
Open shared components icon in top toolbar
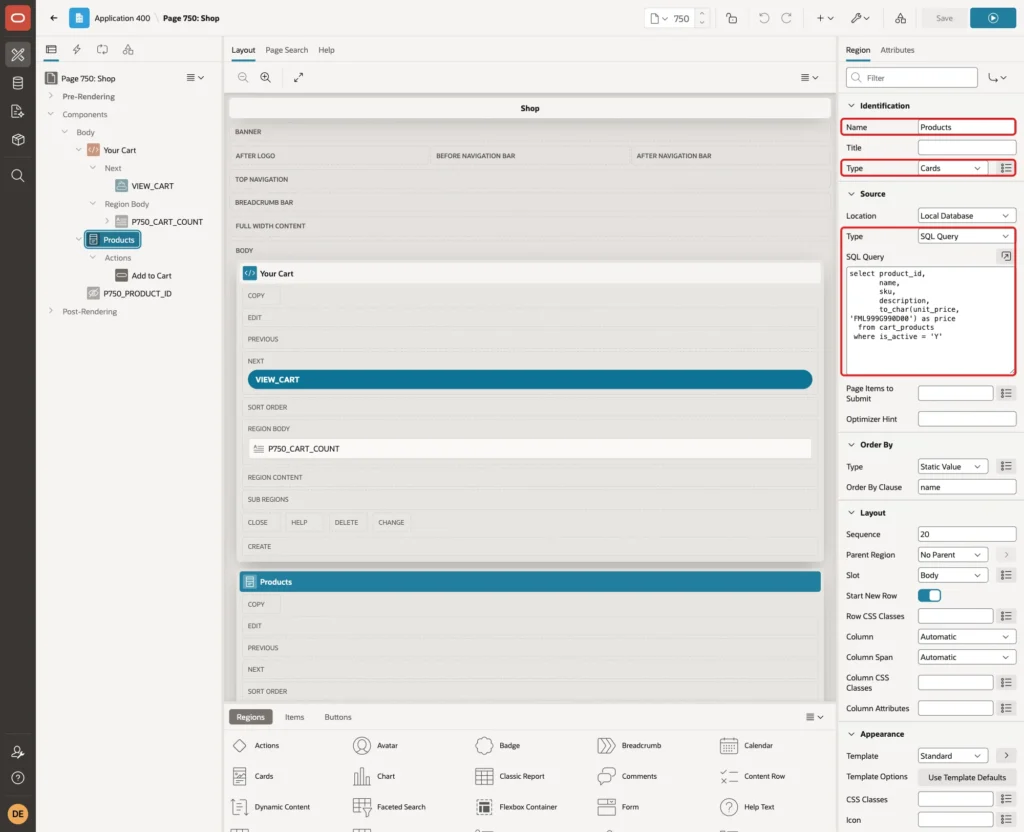click(901, 18)
